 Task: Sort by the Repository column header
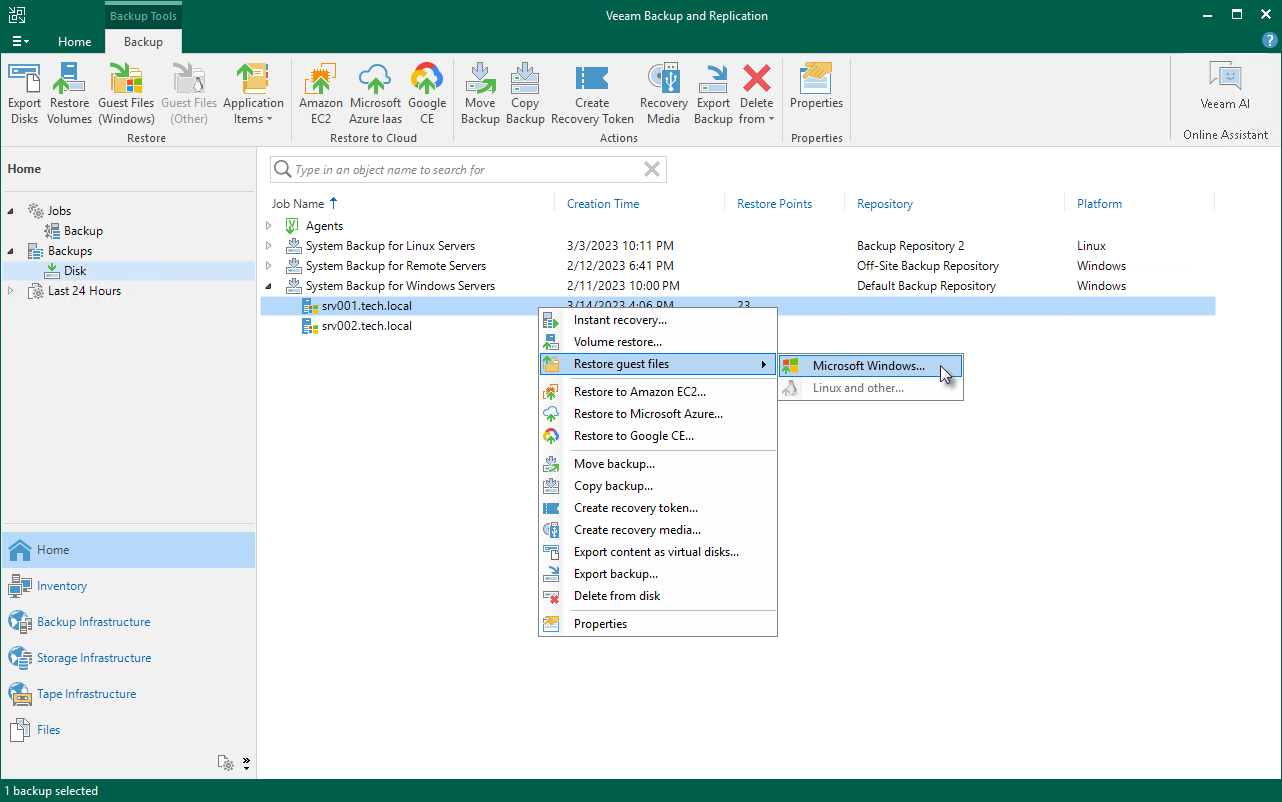pyautogui.click(x=885, y=204)
